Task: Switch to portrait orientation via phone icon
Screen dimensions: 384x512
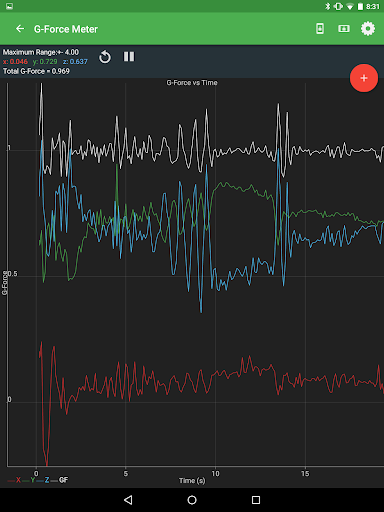Action: [x=320, y=29]
